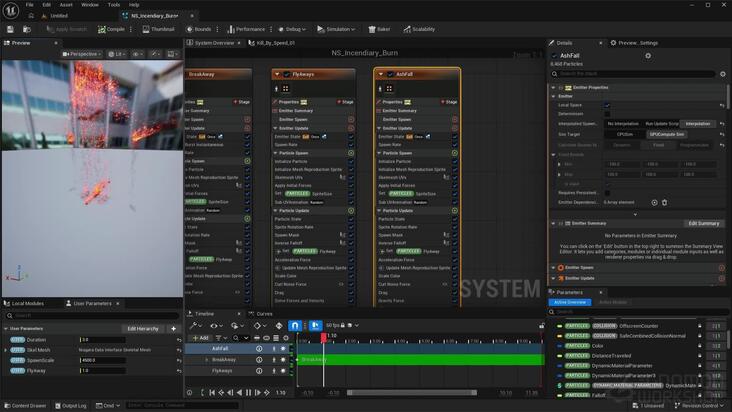This screenshot has height=412, width=732.
Task: Click the Edit Summary button
Action: pyautogui.click(x=704, y=223)
